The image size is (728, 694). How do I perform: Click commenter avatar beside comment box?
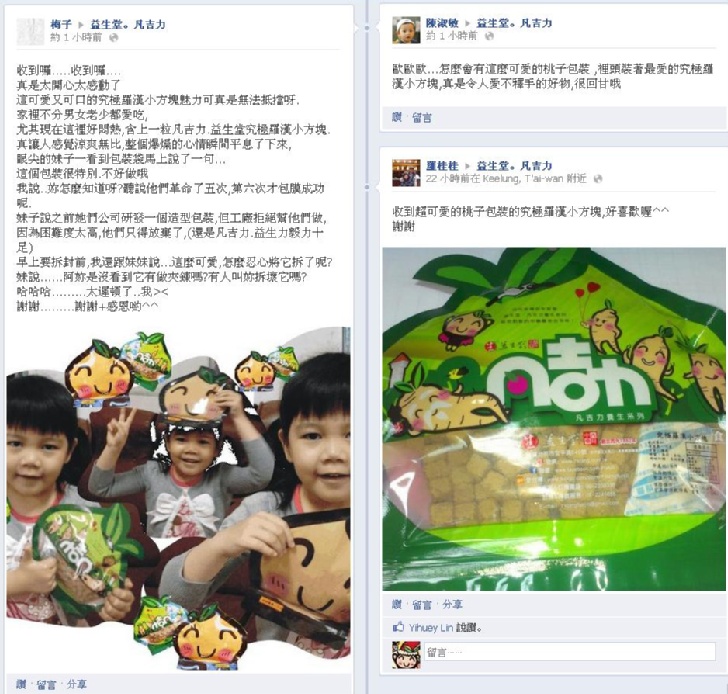(406, 655)
